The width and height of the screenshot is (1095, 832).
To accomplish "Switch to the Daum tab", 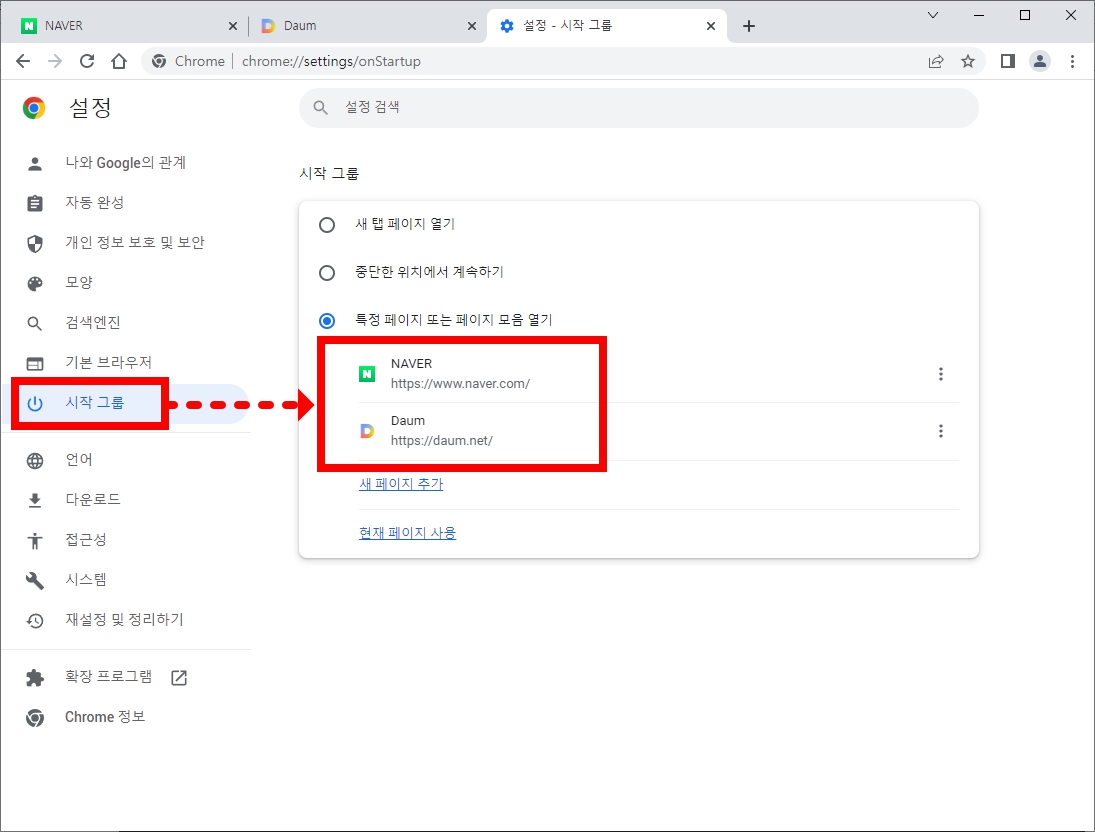I will [367, 26].
